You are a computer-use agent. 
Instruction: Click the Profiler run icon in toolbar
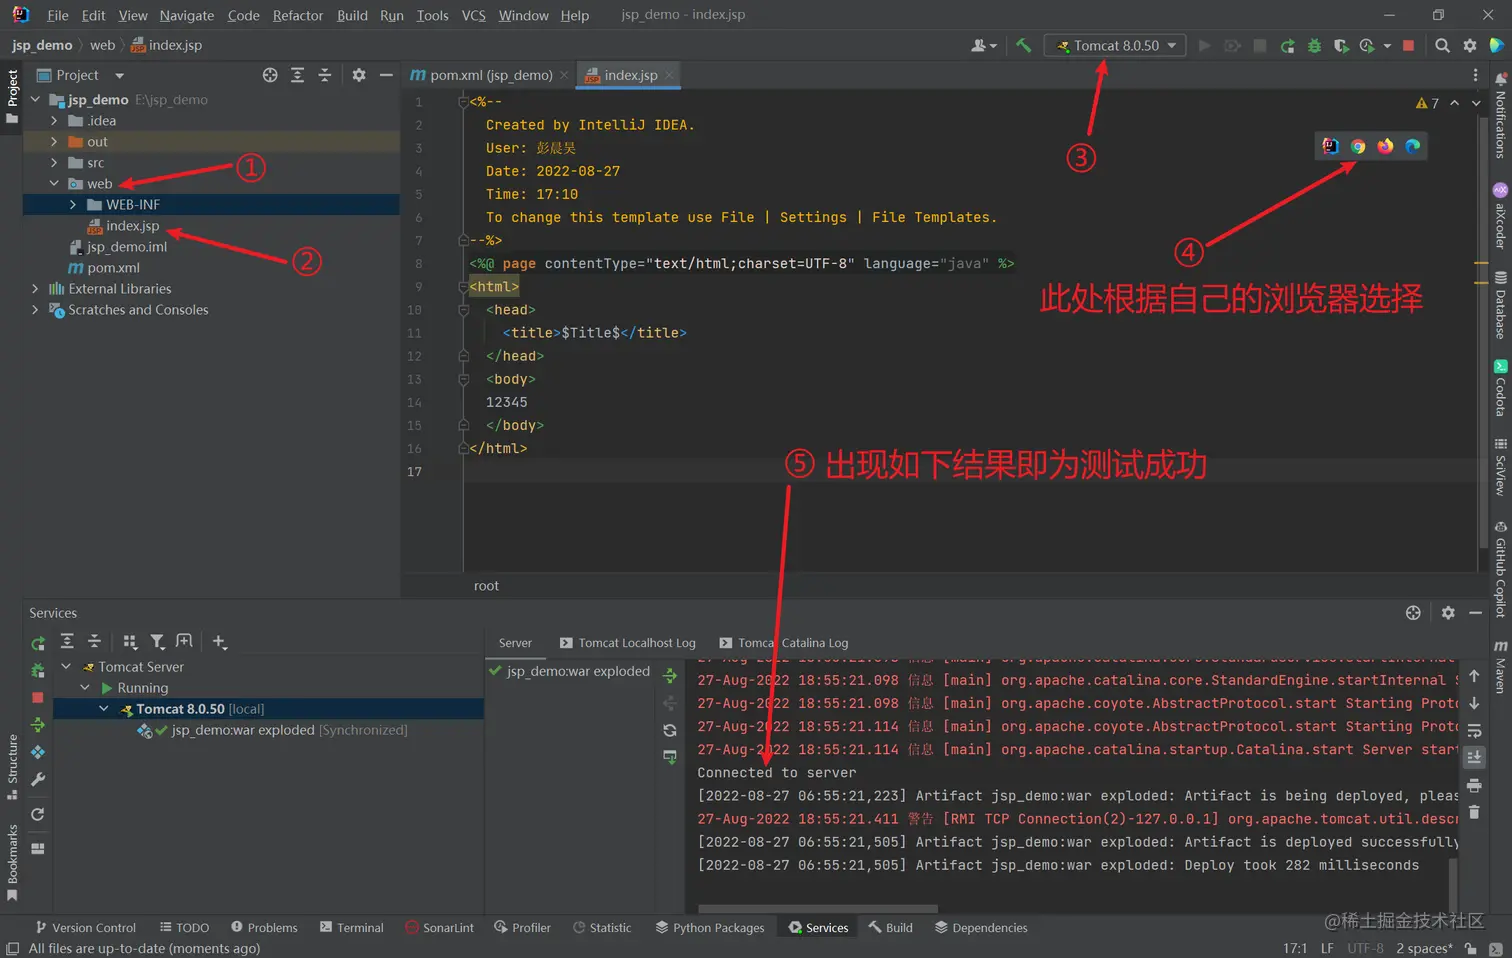pyautogui.click(x=1367, y=46)
